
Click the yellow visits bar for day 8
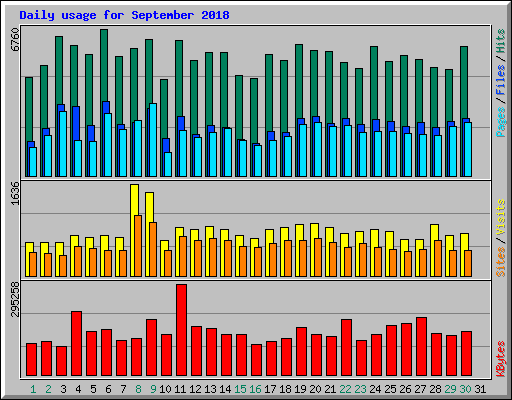pyautogui.click(x=134, y=200)
